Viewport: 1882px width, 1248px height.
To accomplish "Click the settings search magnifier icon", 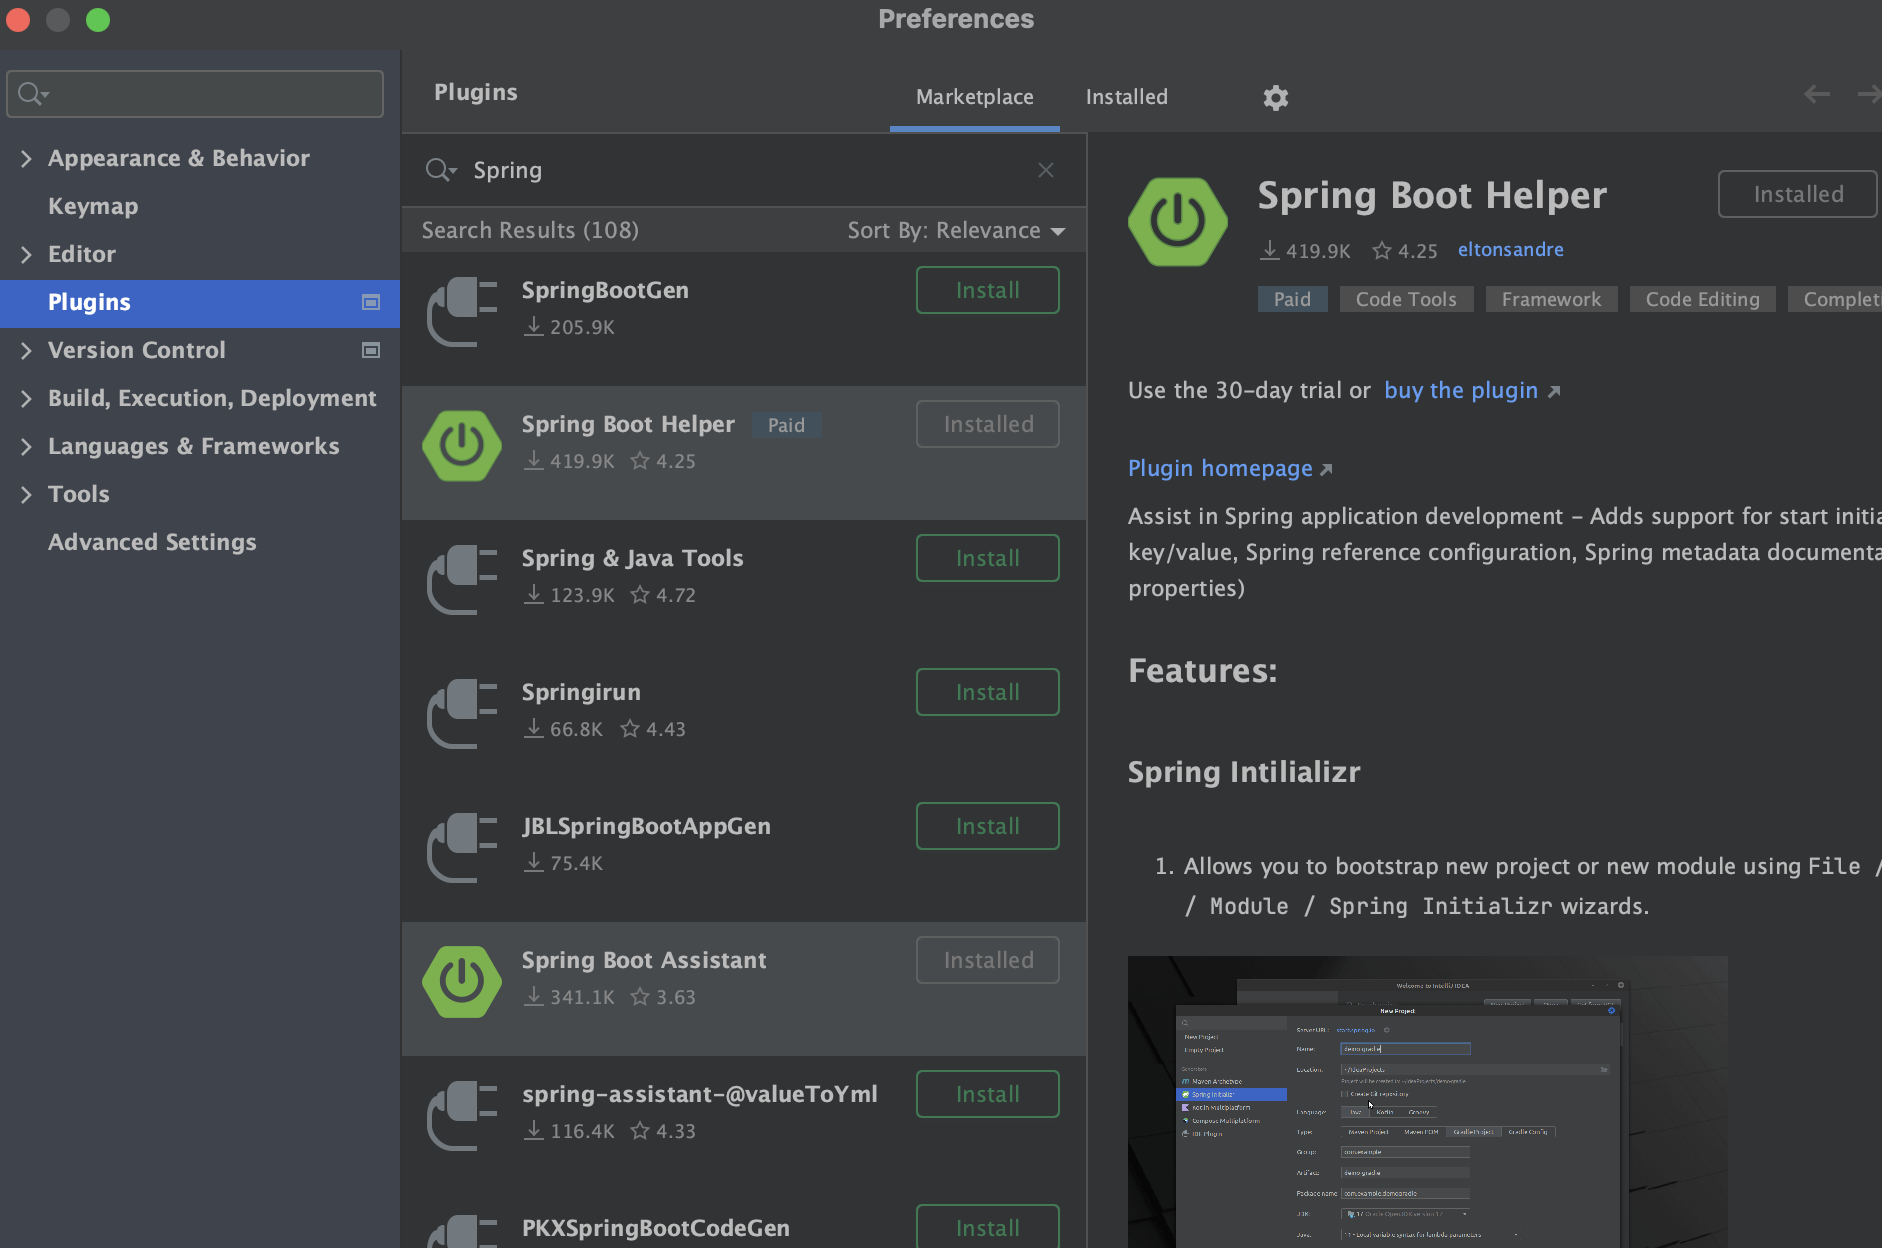I will pyautogui.click(x=33, y=94).
